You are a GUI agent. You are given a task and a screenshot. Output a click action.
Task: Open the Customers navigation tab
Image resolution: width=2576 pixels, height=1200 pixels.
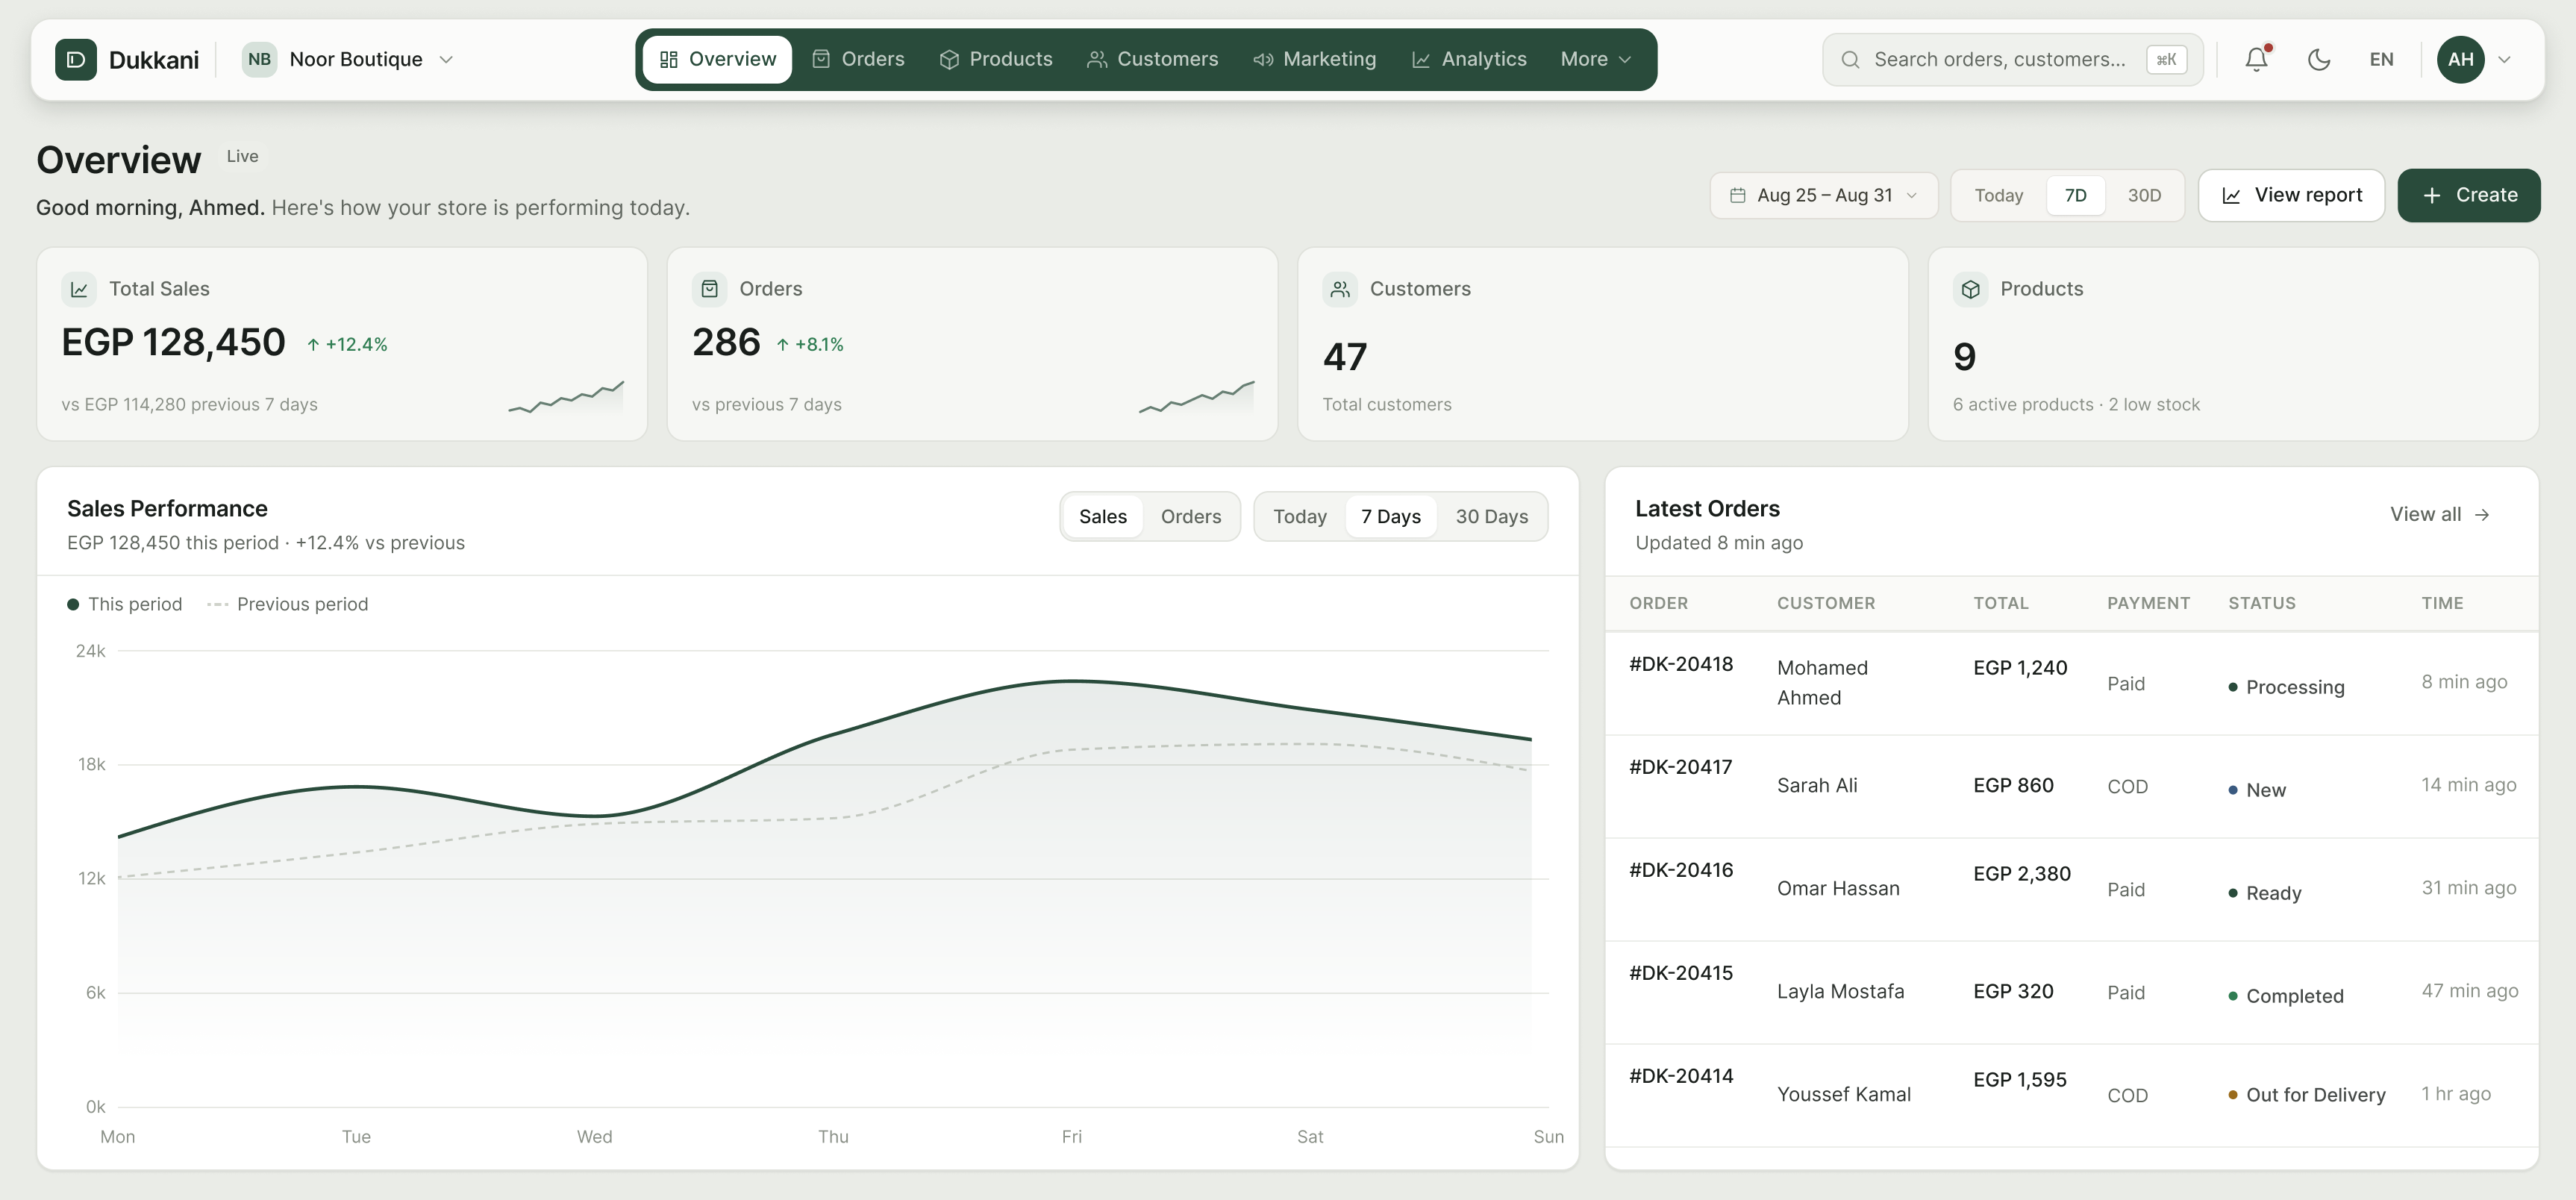click(1152, 60)
